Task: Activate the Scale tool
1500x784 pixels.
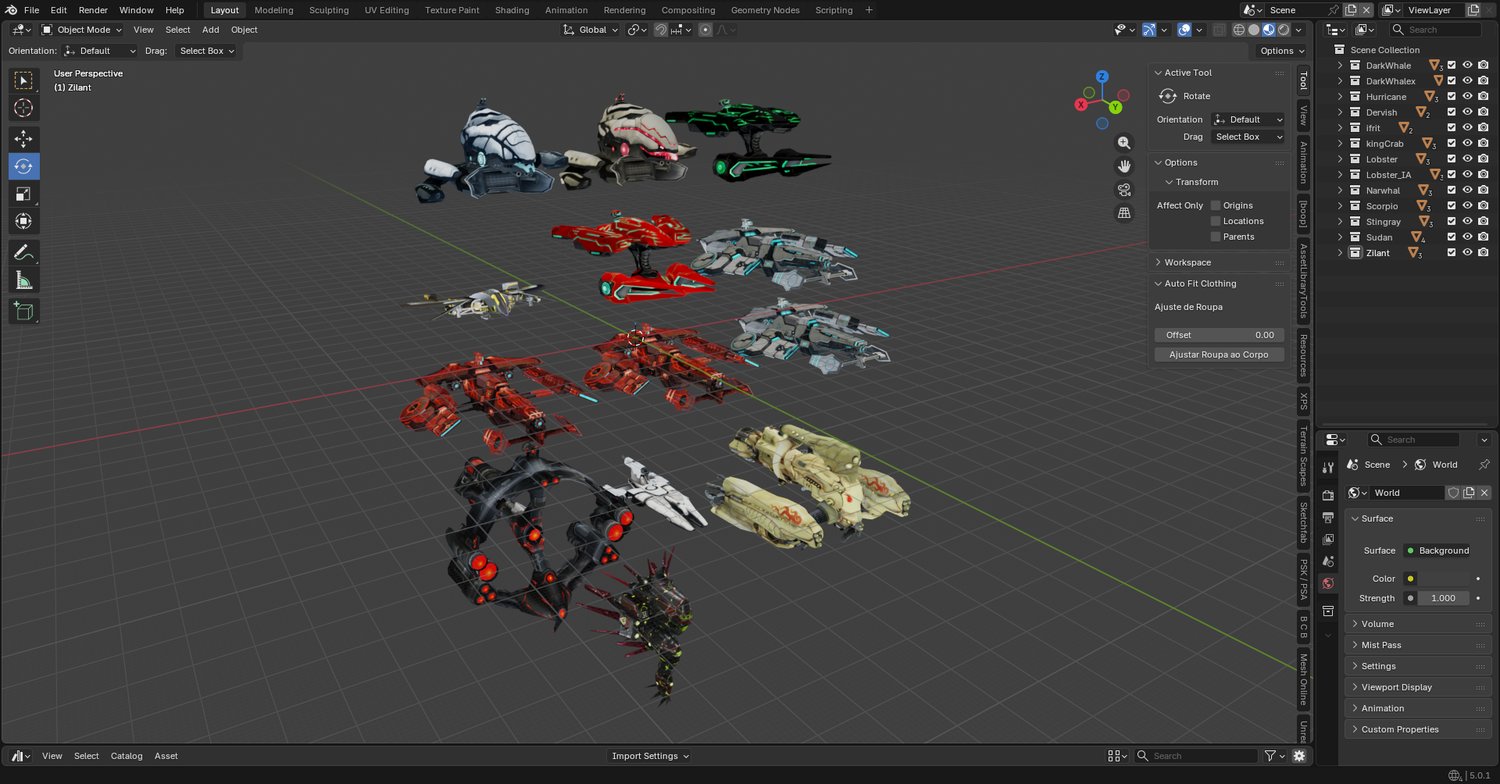Action: pyautogui.click(x=23, y=194)
